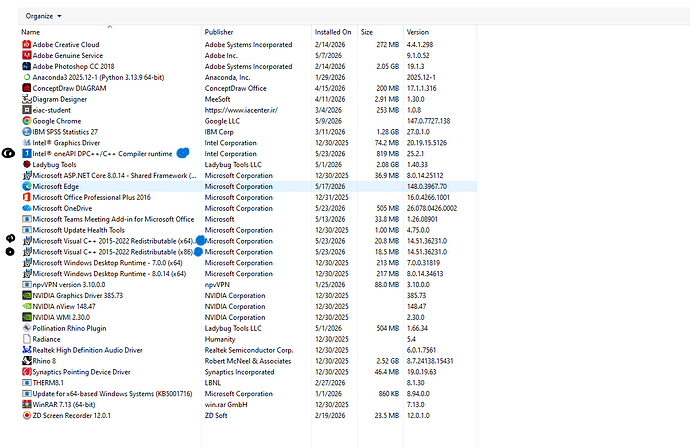The width and height of the screenshot is (690, 448).
Task: Click the Google Chrome icon
Action: pyautogui.click(x=27, y=121)
